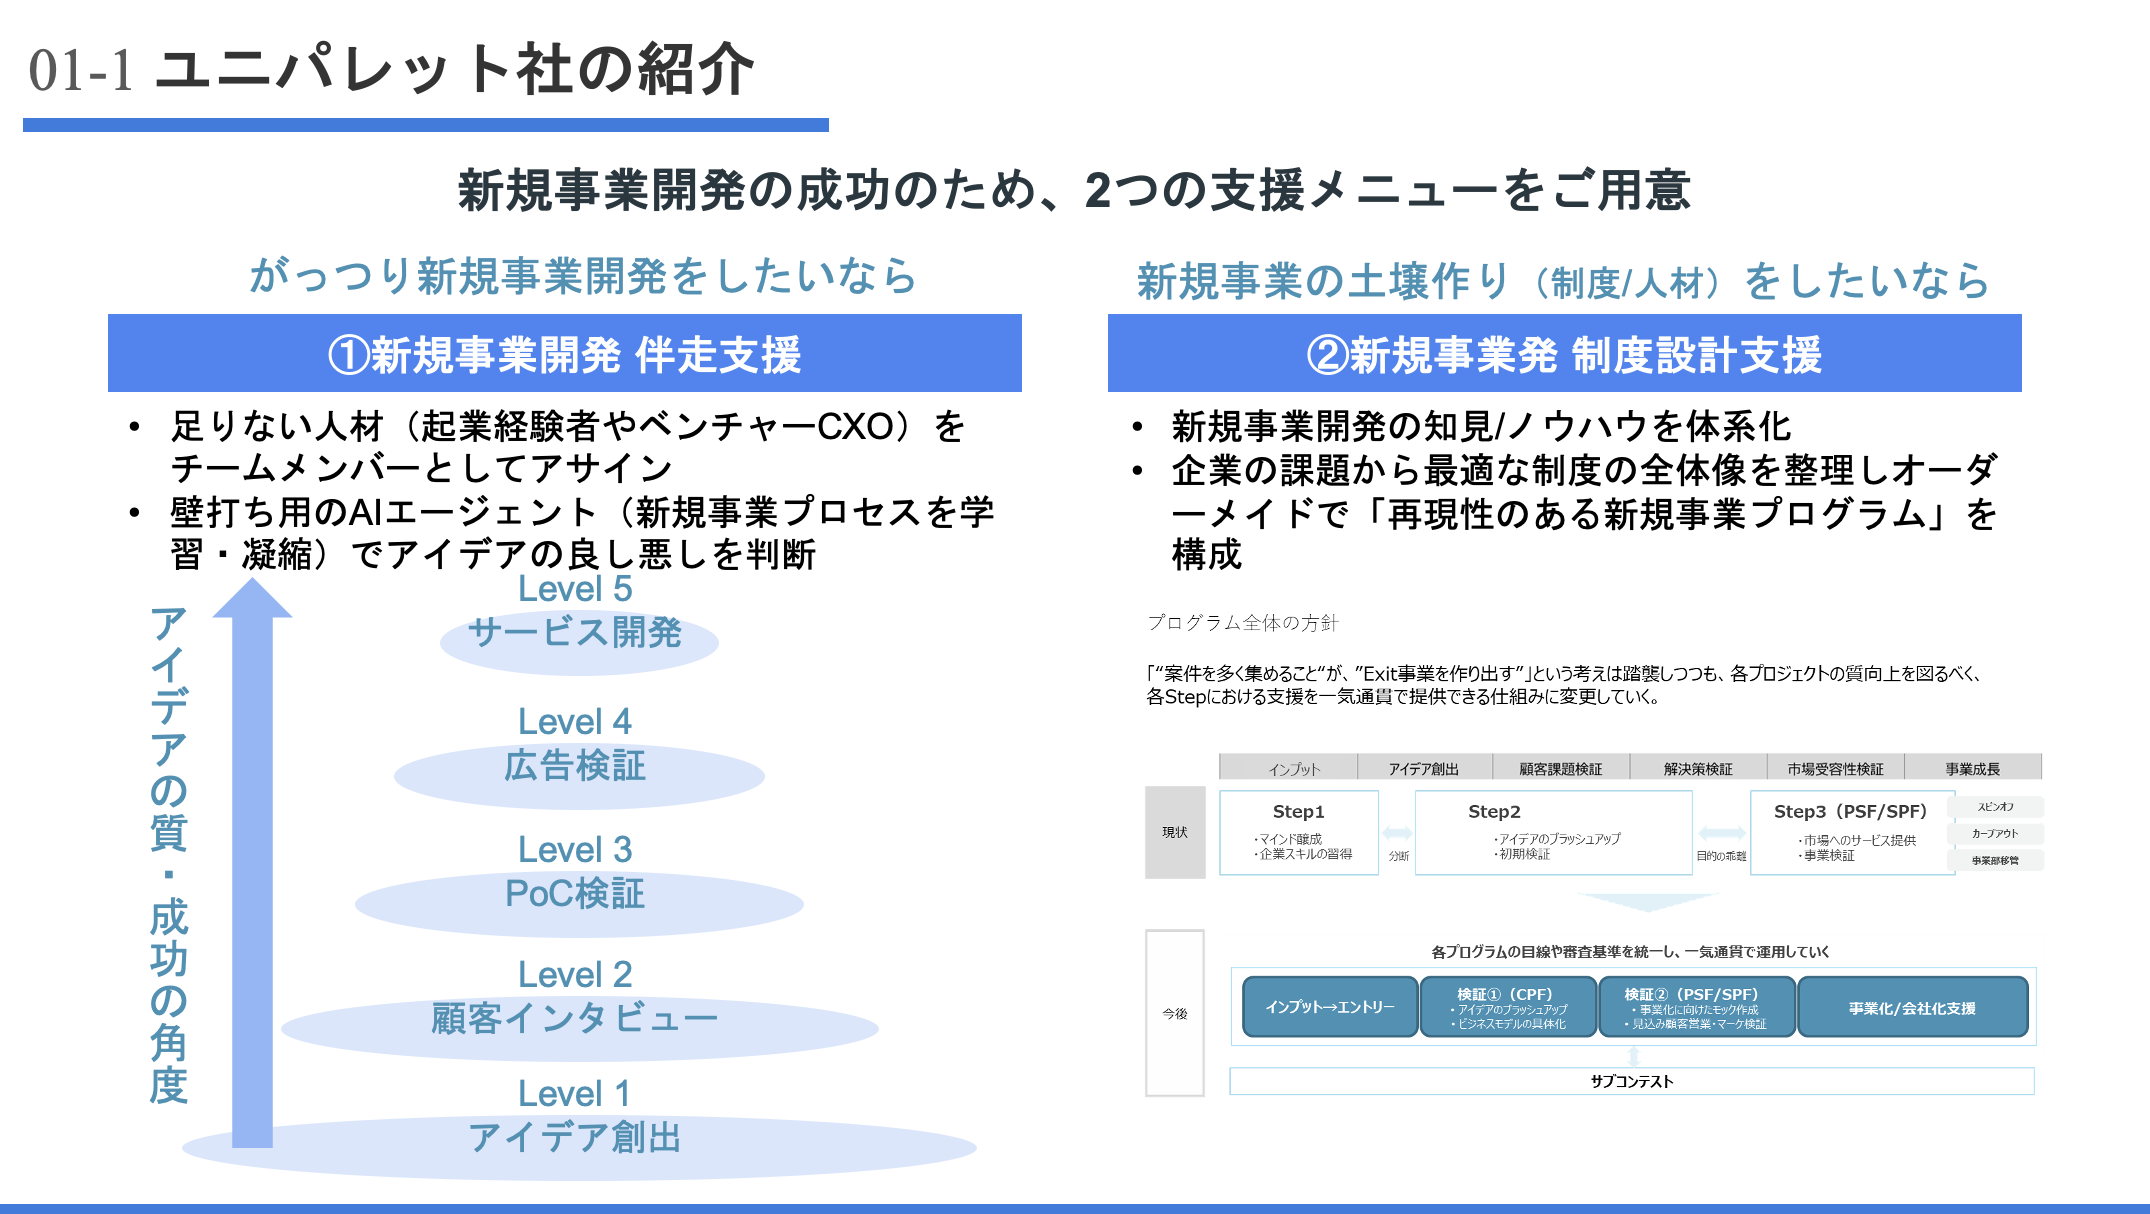Click the Step2 box in the 現状 row
Viewport: 2150px width, 1214px height.
pyautogui.click(x=1553, y=833)
